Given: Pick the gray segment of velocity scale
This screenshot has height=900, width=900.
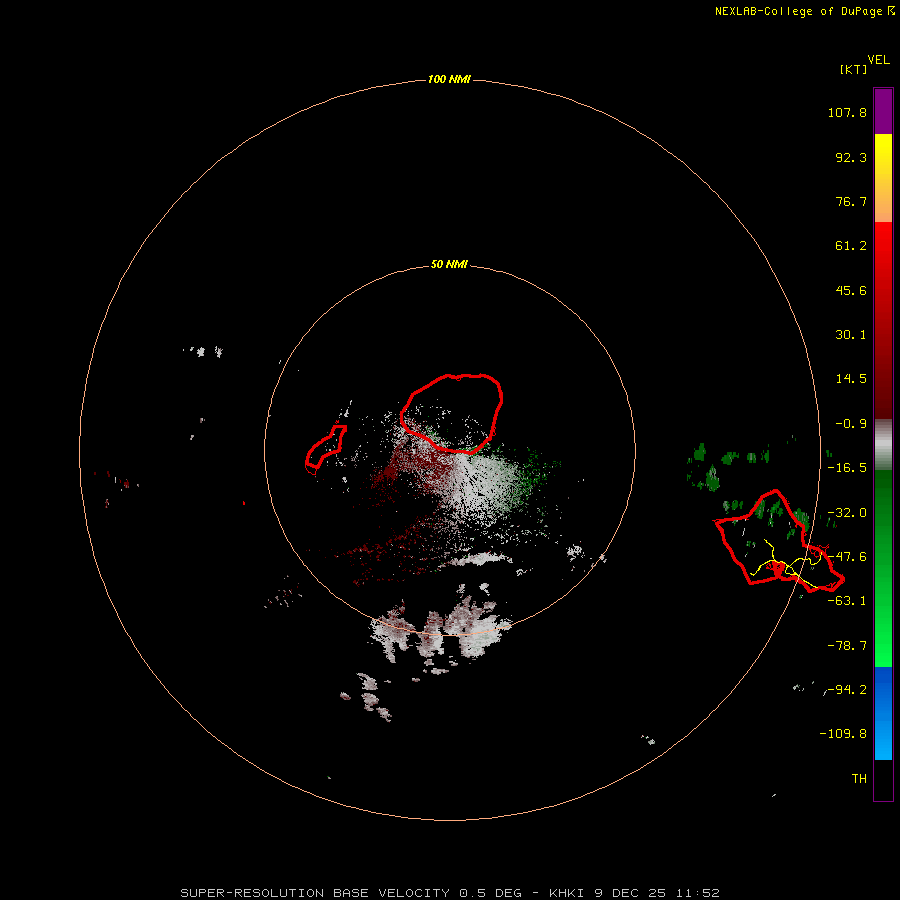Looking at the screenshot, I should click(883, 445).
